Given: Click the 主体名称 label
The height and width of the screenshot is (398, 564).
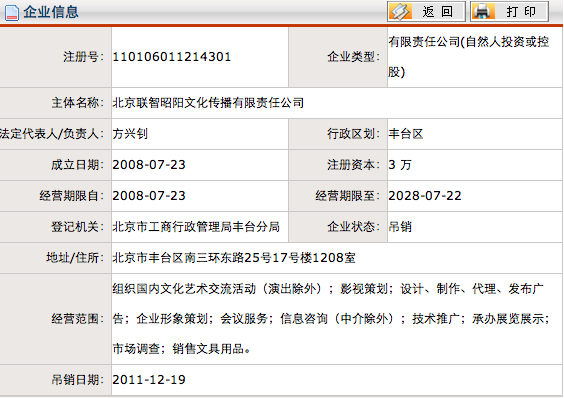Looking at the screenshot, I should (x=78, y=103).
